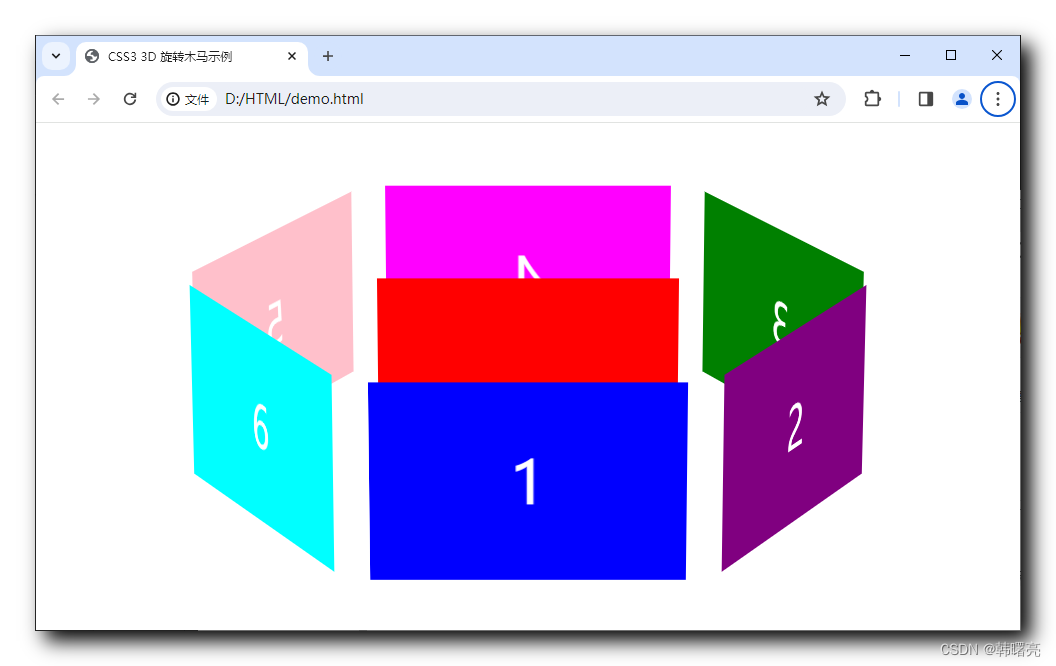Click the profile avatar icon
The height and width of the screenshot is (666, 1056).
961,99
